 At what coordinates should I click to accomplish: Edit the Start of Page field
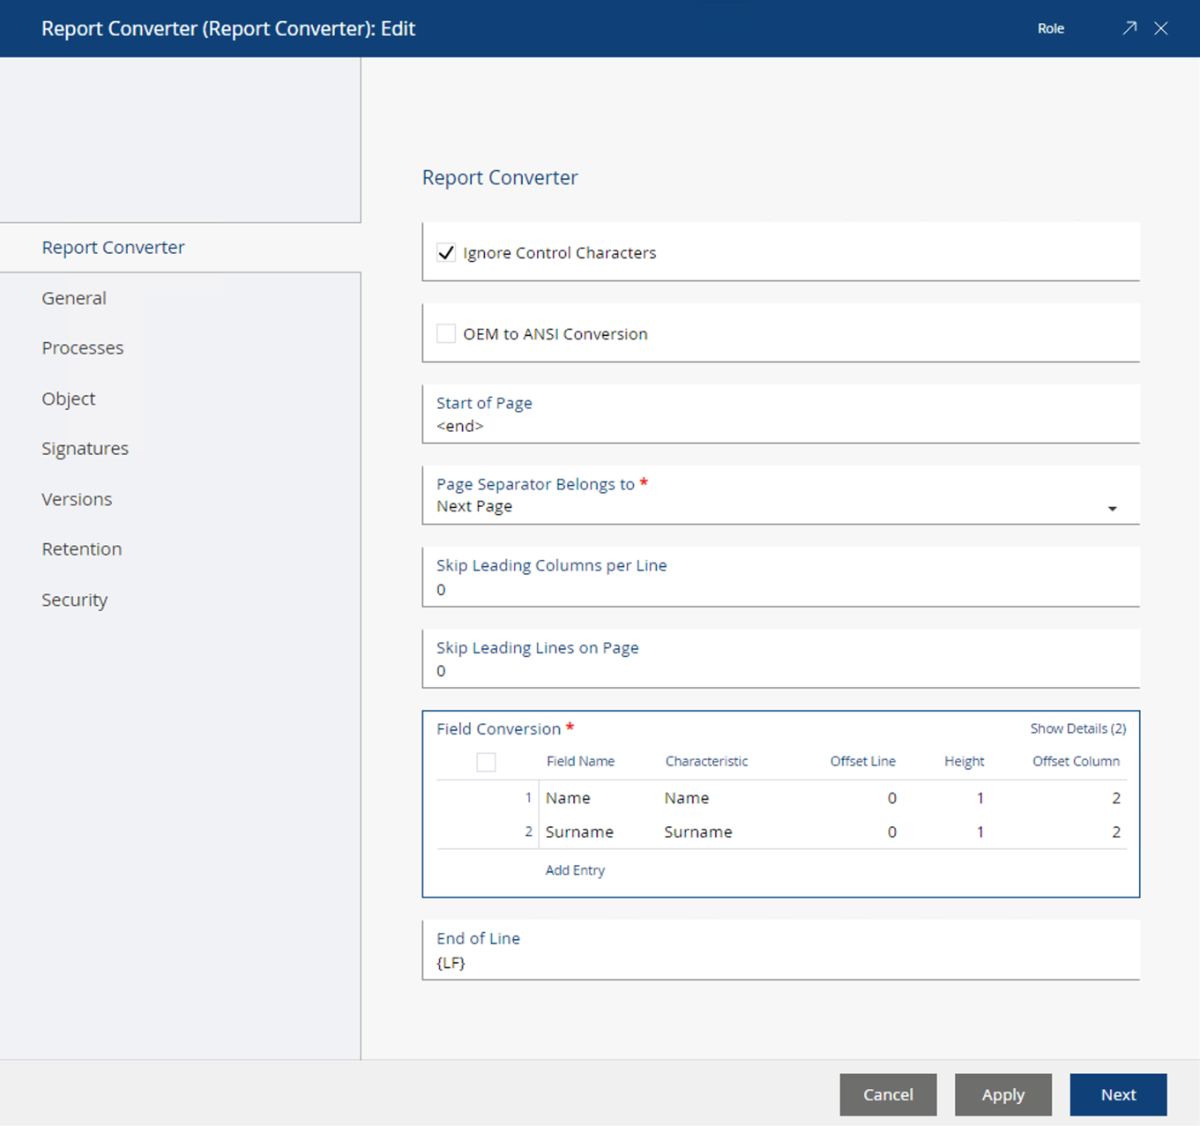click(x=781, y=414)
